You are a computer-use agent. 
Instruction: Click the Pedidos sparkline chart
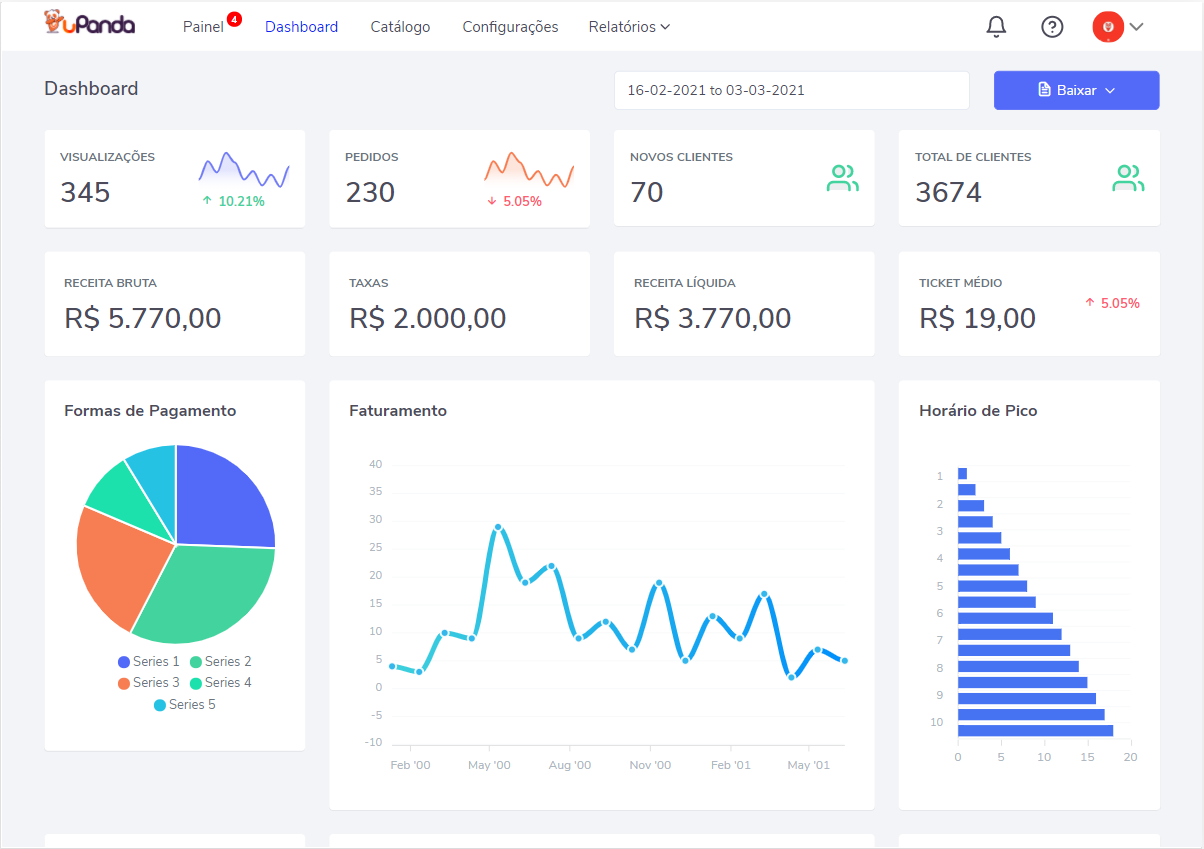(x=529, y=170)
